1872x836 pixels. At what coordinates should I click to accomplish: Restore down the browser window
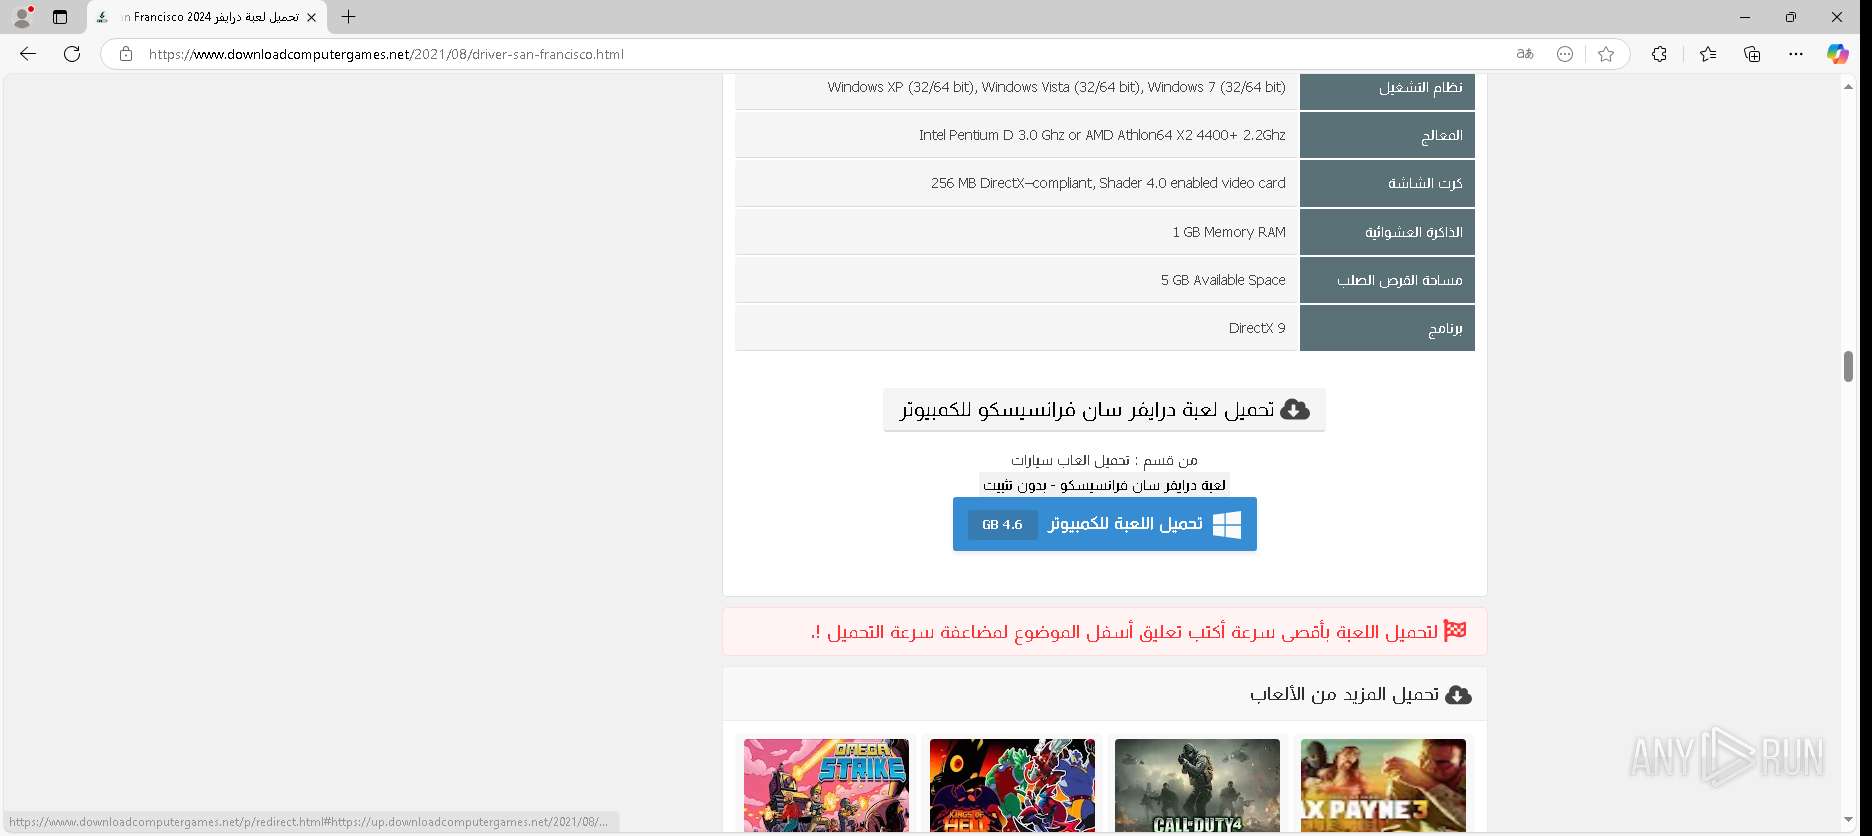pyautogui.click(x=1791, y=17)
